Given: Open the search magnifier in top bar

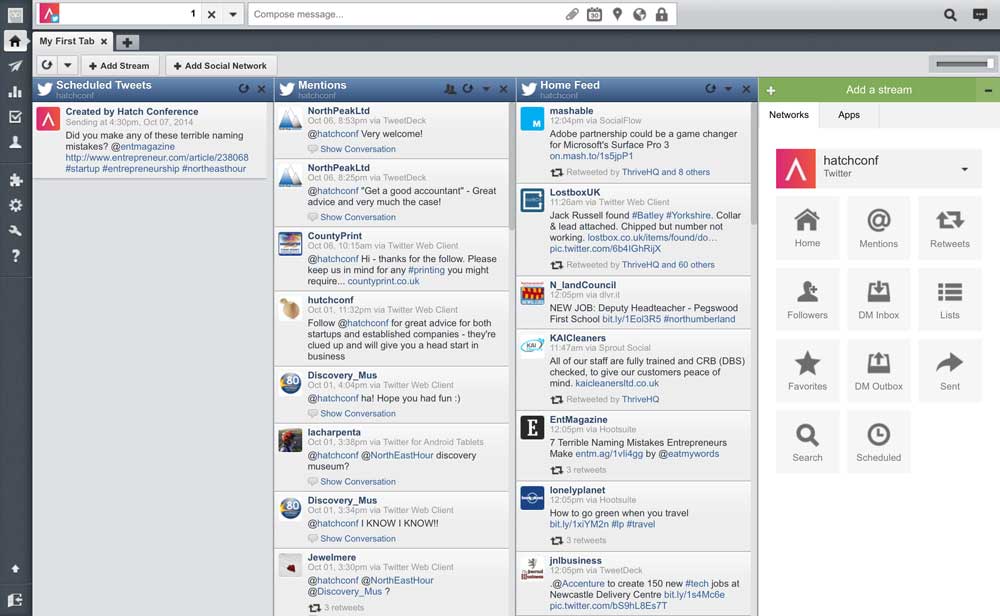Looking at the screenshot, I should [950, 15].
